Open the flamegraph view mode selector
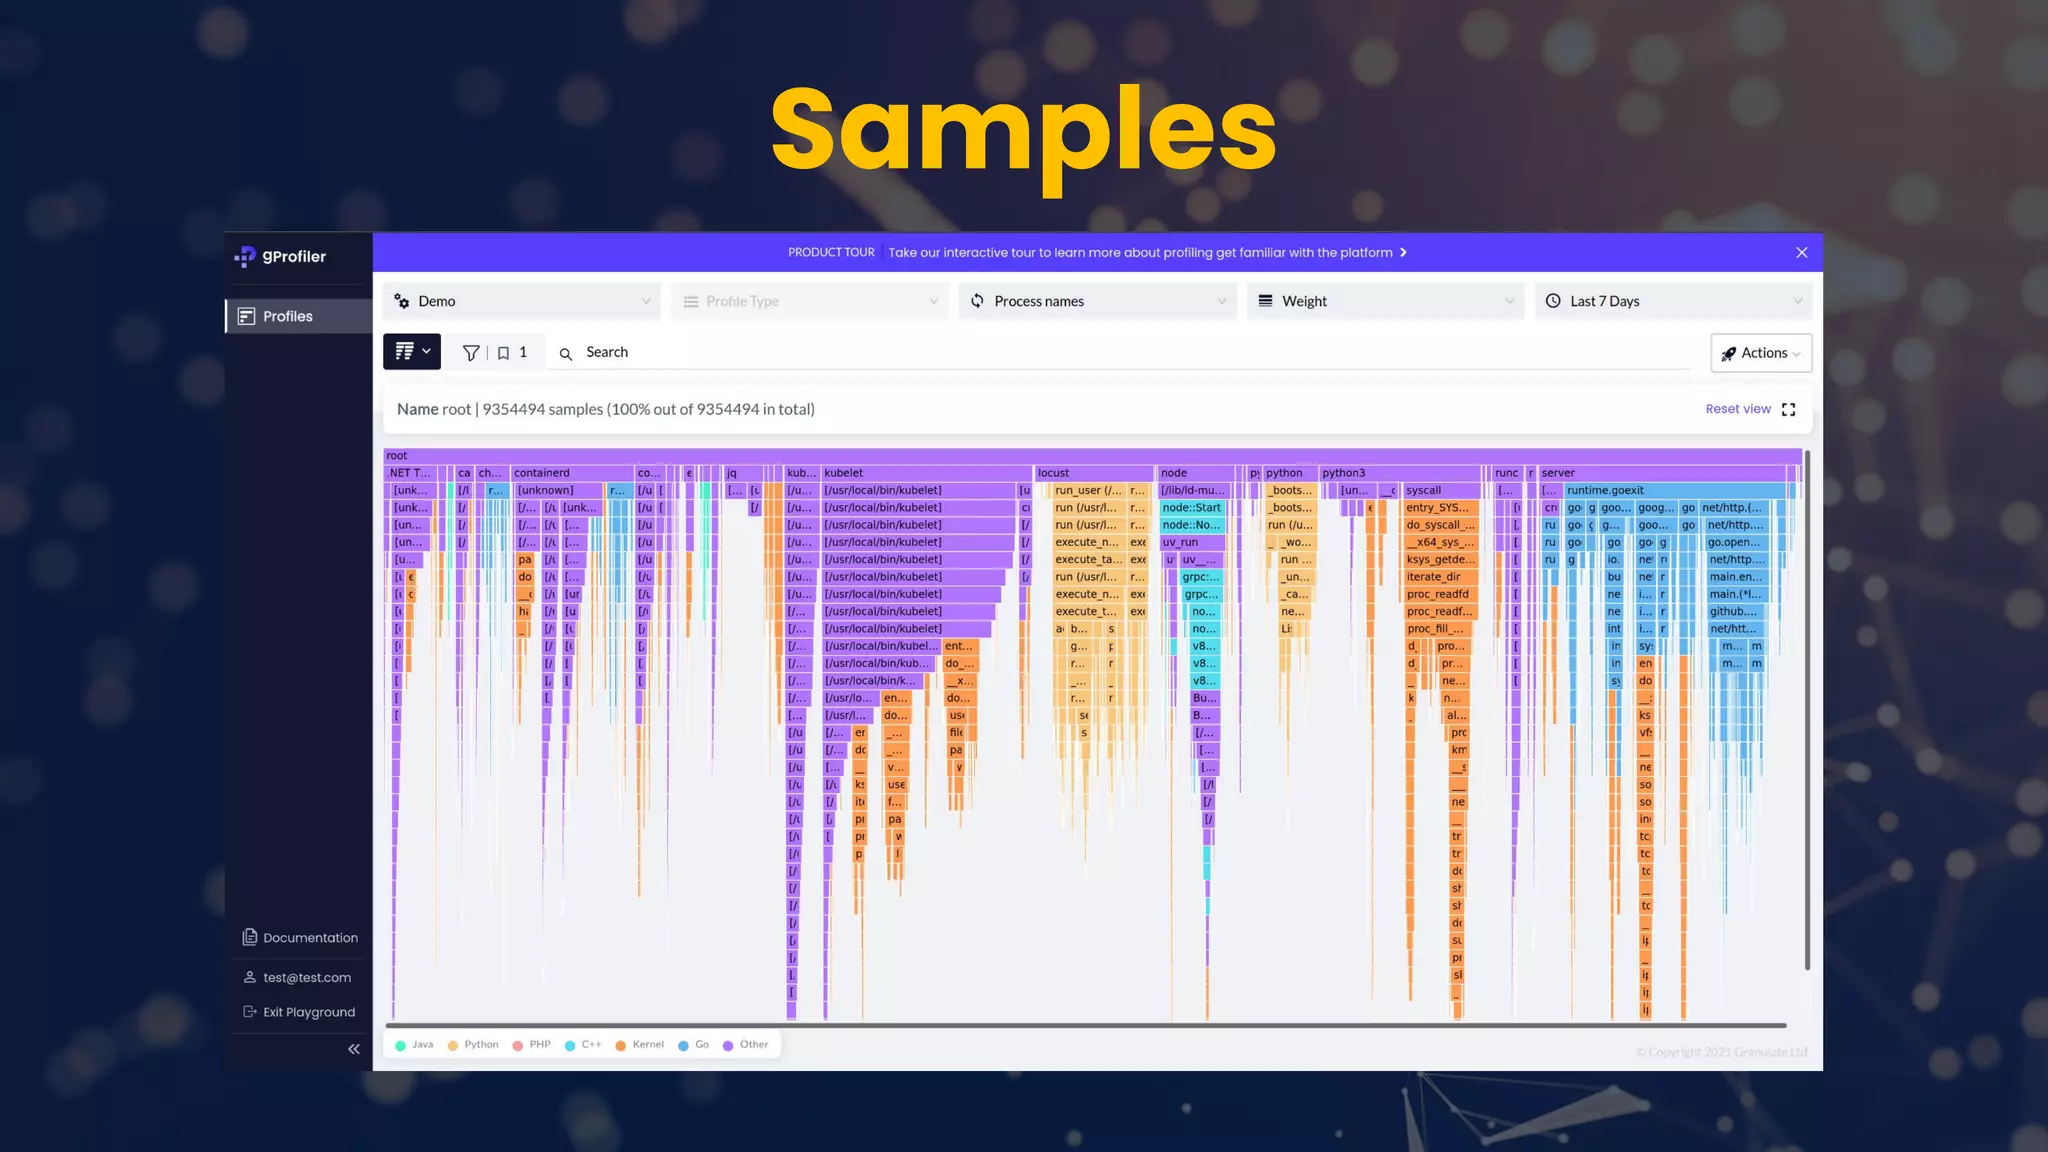2048x1152 pixels. 412,352
